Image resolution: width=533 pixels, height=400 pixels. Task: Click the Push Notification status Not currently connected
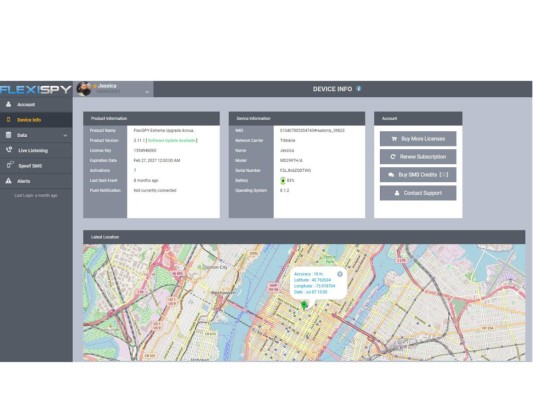coord(155,190)
